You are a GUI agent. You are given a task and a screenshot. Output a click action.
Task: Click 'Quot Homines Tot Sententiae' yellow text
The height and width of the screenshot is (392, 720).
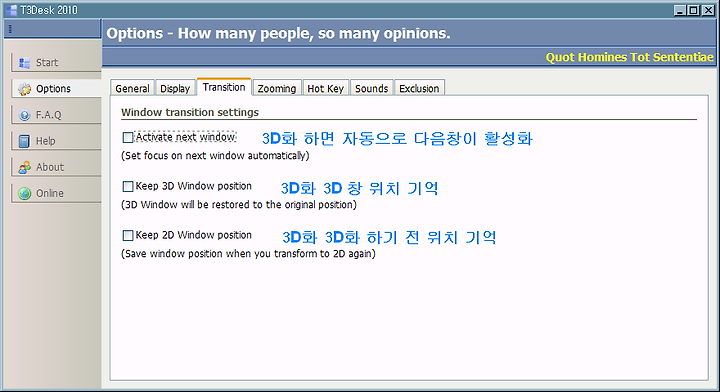click(x=630, y=57)
